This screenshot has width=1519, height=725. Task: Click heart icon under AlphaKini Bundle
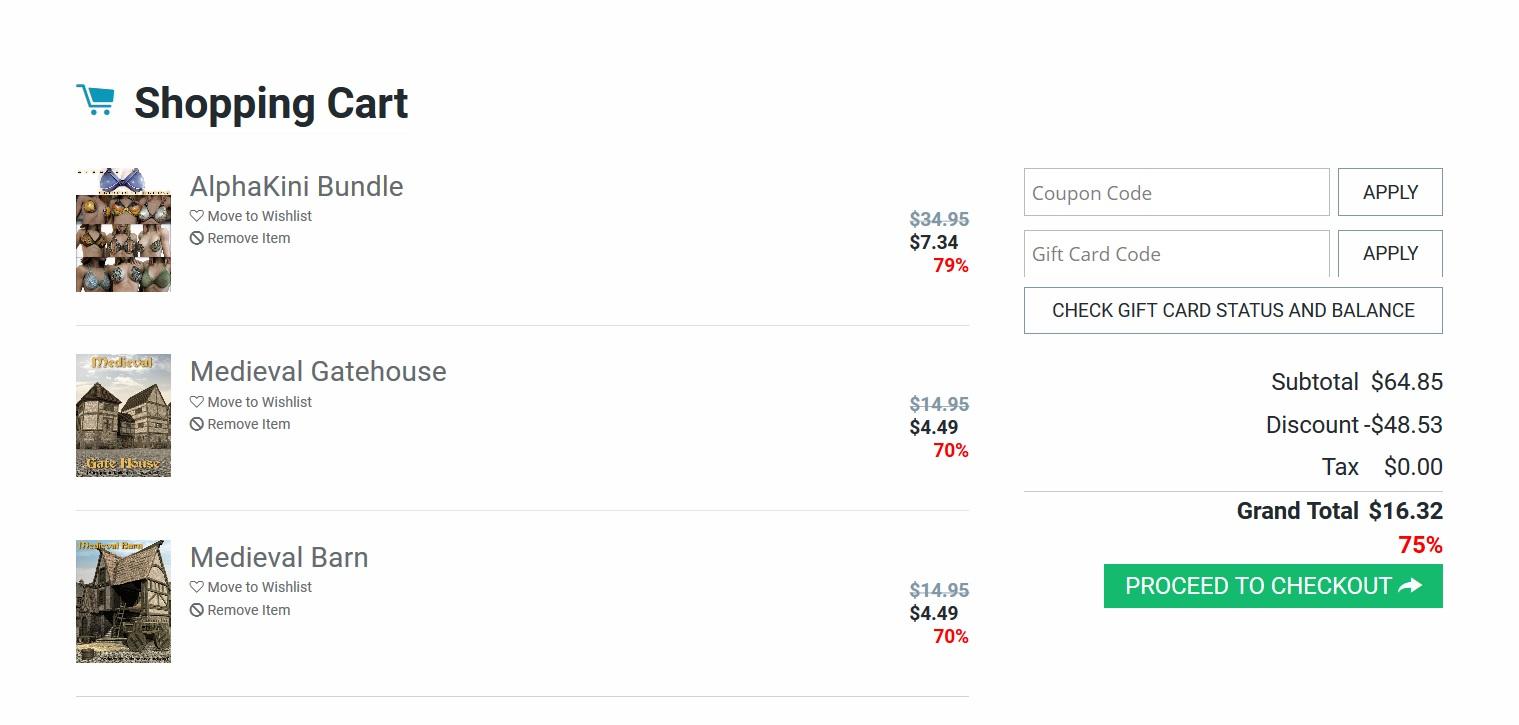197,216
